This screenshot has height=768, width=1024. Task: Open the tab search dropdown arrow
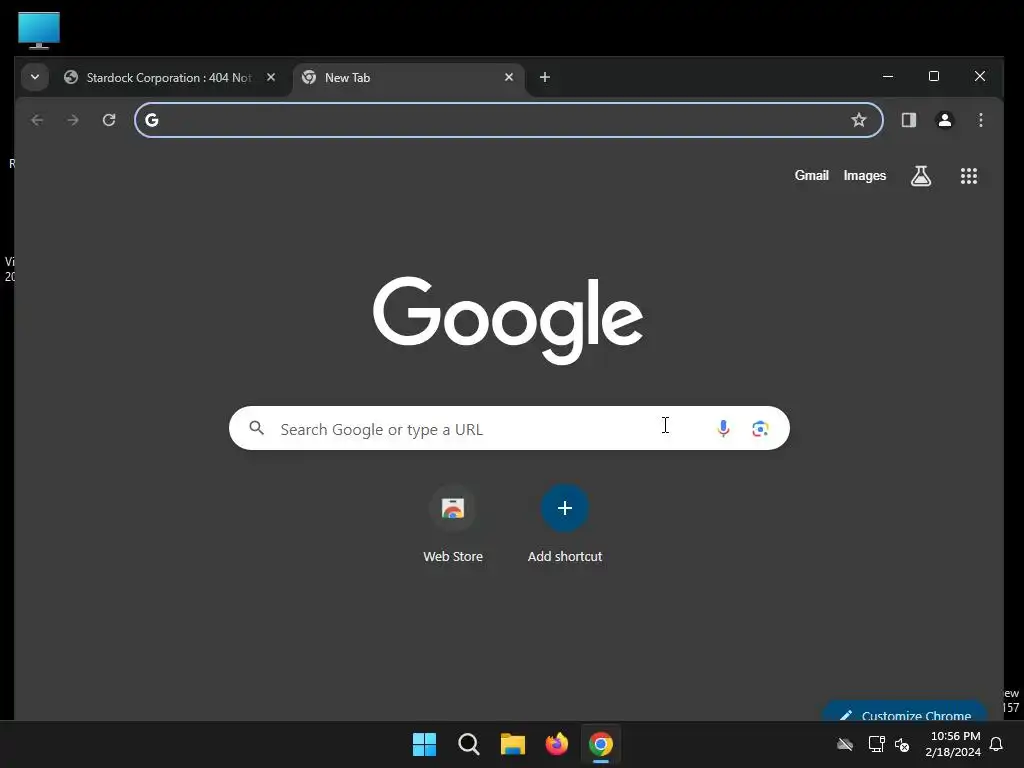tap(35, 77)
